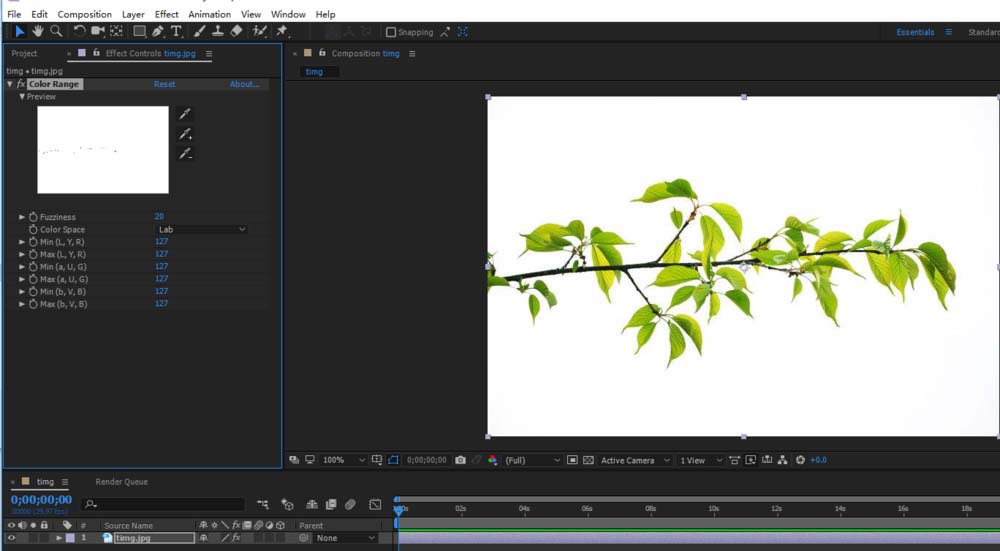The height and width of the screenshot is (551, 1000).
Task: Select the Hand tool
Action: coord(37,32)
